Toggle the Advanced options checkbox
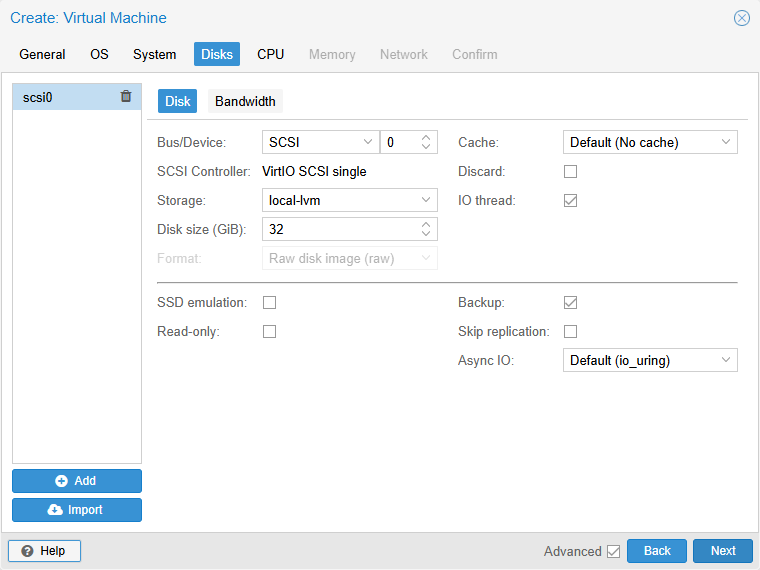This screenshot has height=570, width=760. click(x=614, y=552)
